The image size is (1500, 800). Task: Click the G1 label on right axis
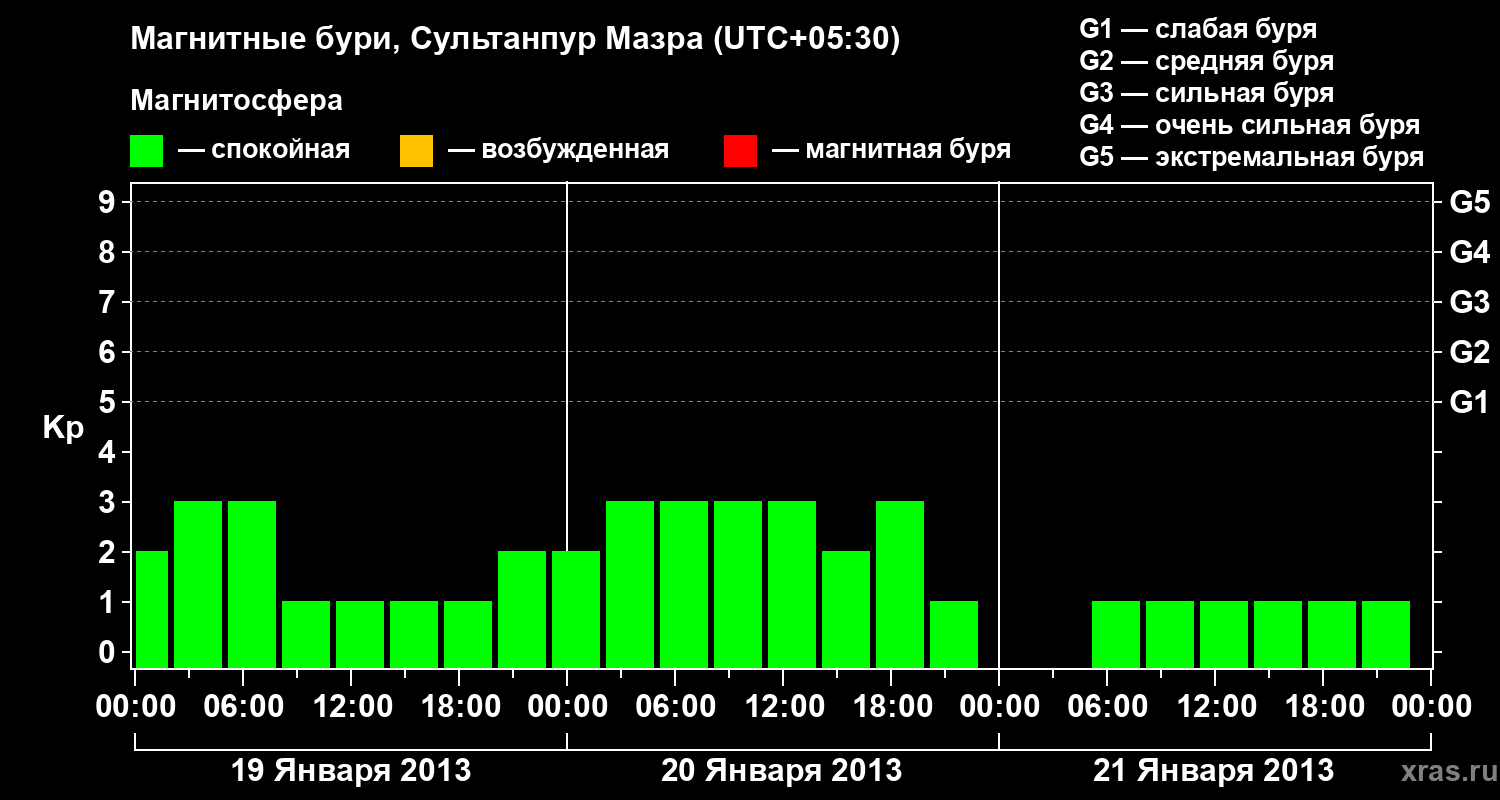click(x=1470, y=402)
